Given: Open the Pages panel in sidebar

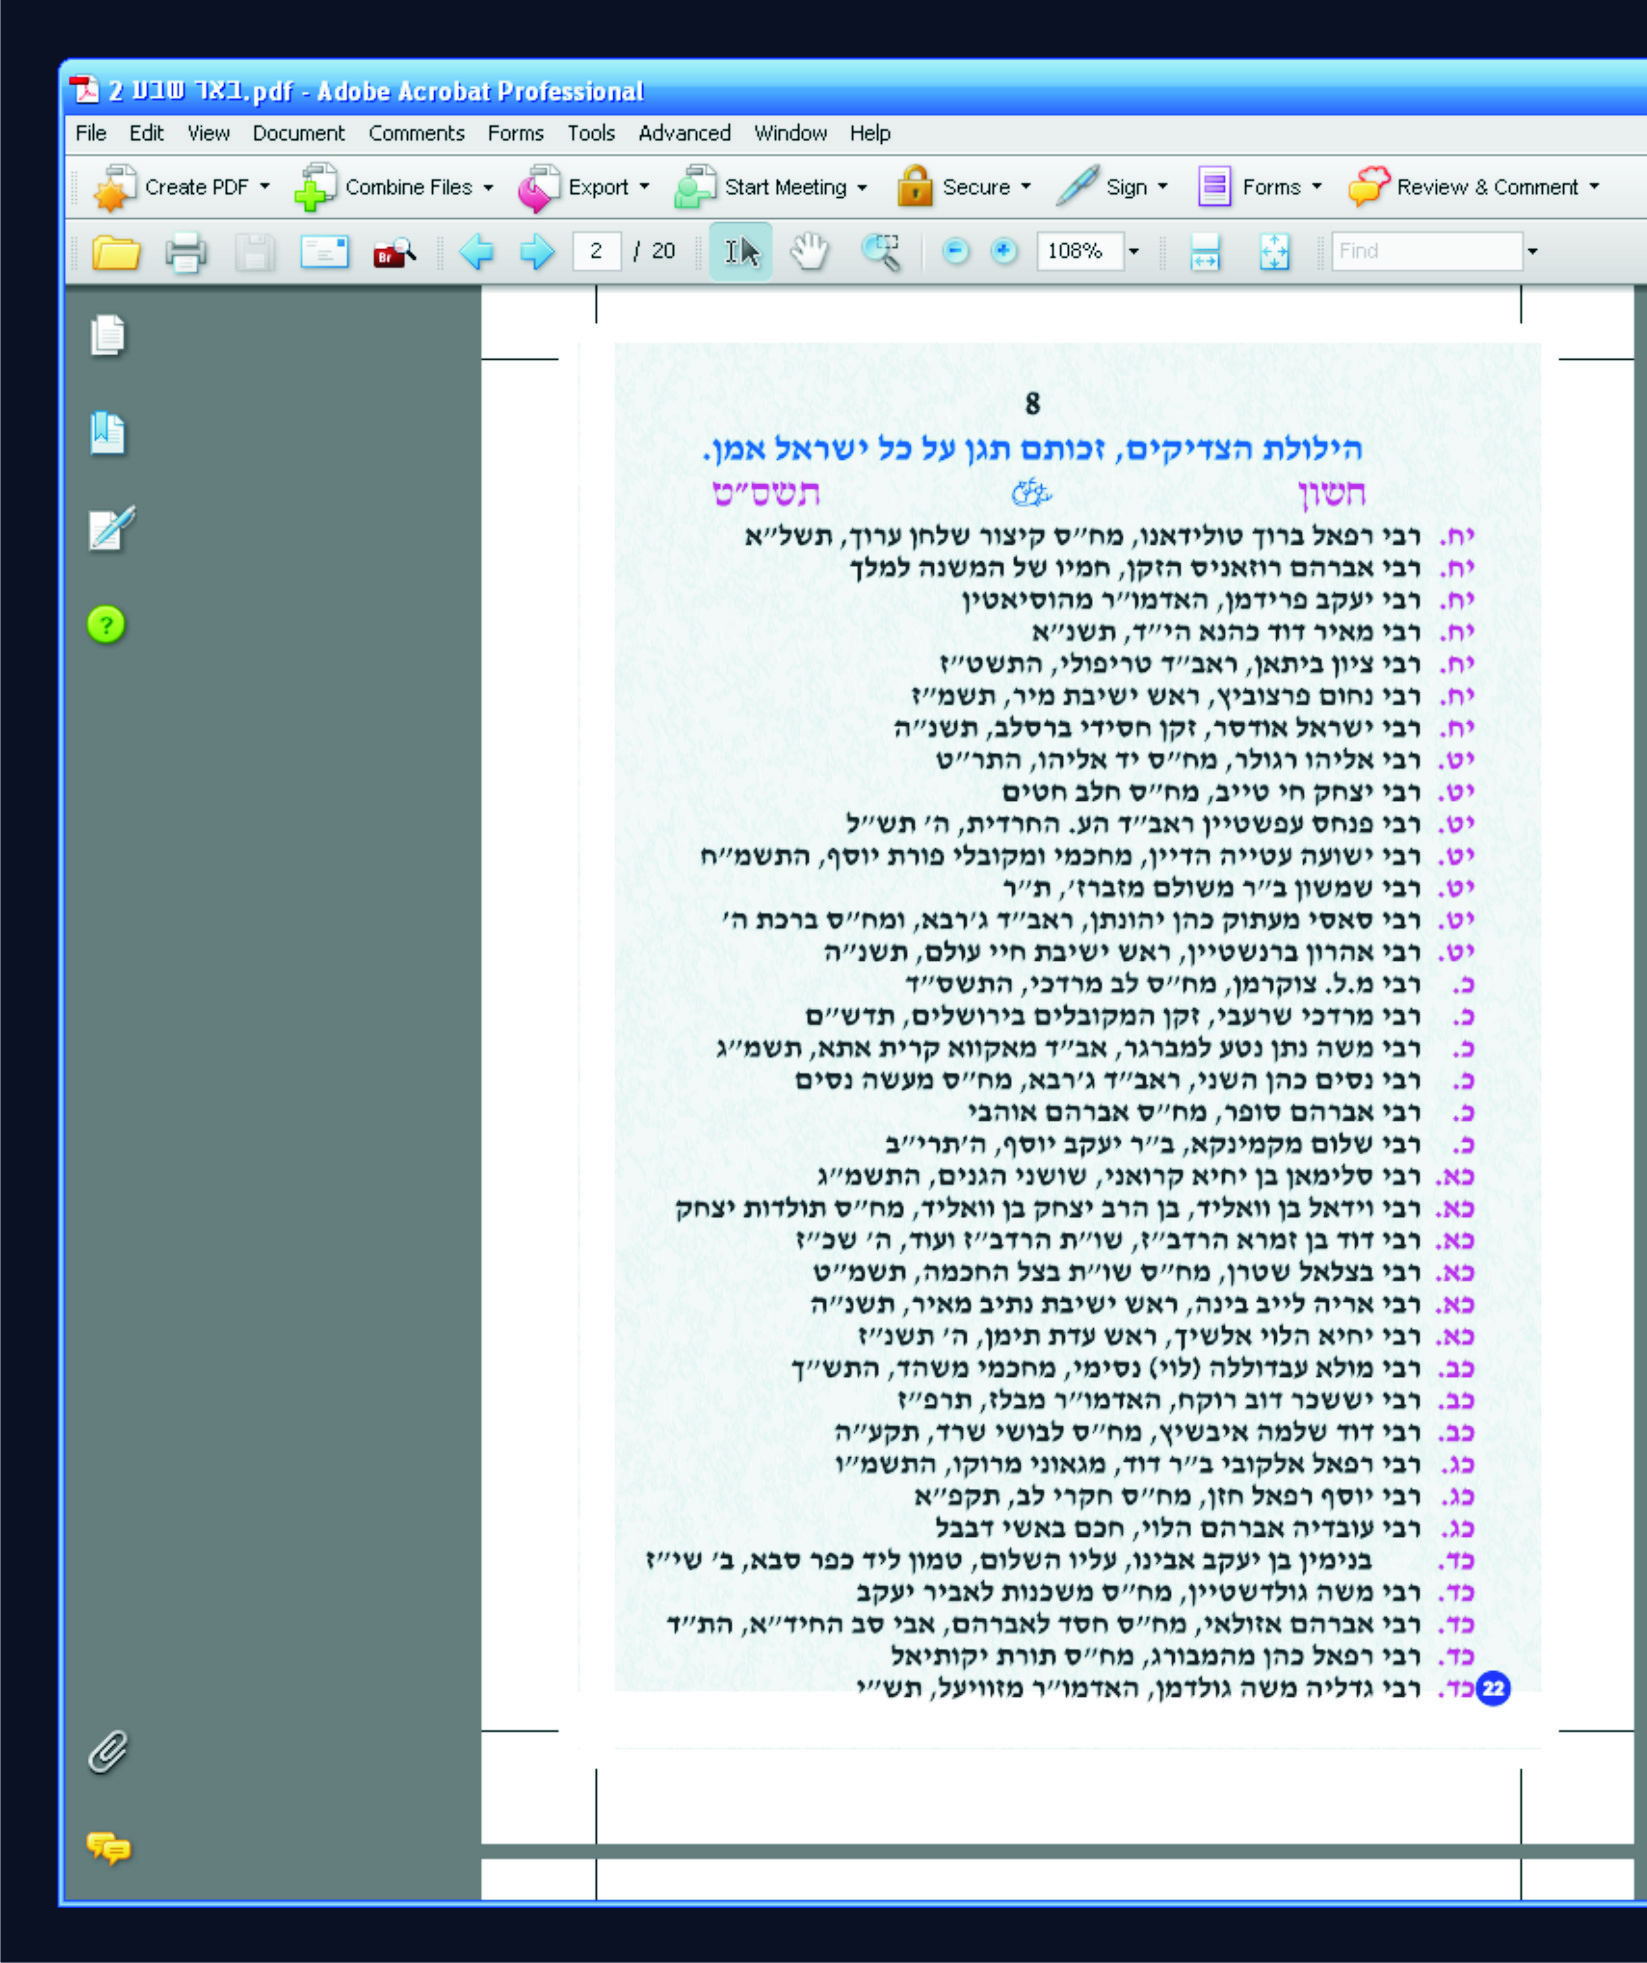Looking at the screenshot, I should pos(107,335).
